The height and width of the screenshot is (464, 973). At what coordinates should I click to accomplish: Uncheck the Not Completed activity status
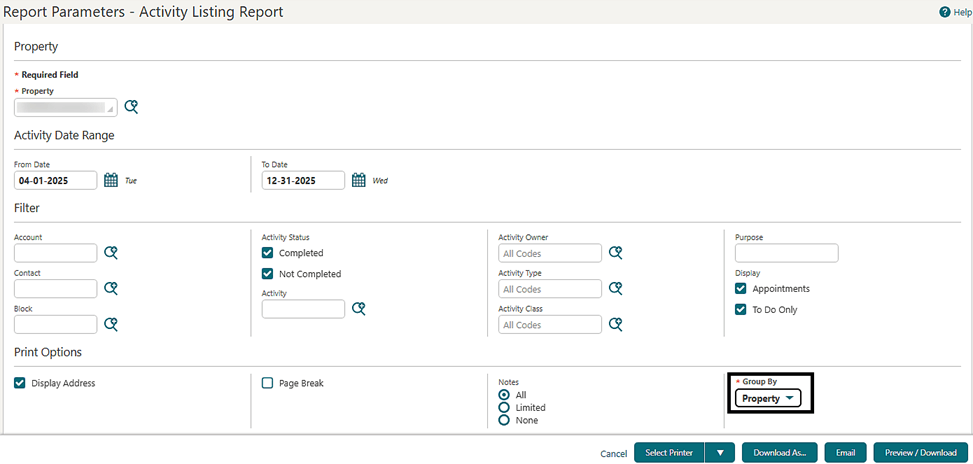(x=267, y=274)
